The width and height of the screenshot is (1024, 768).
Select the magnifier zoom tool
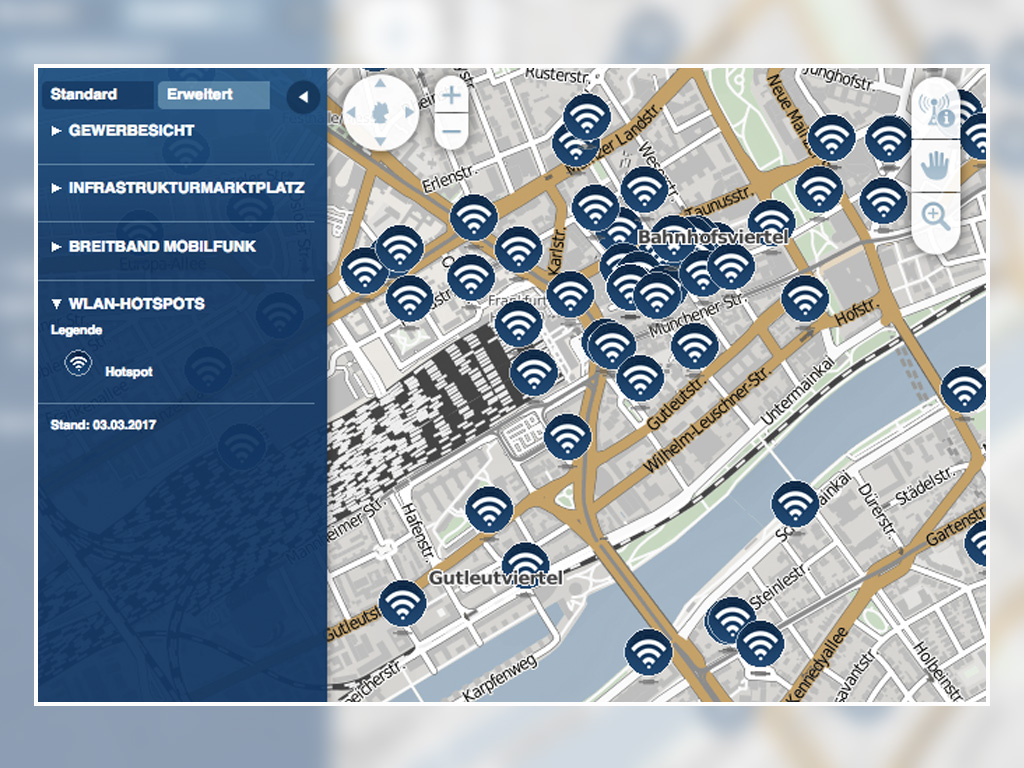(x=936, y=216)
